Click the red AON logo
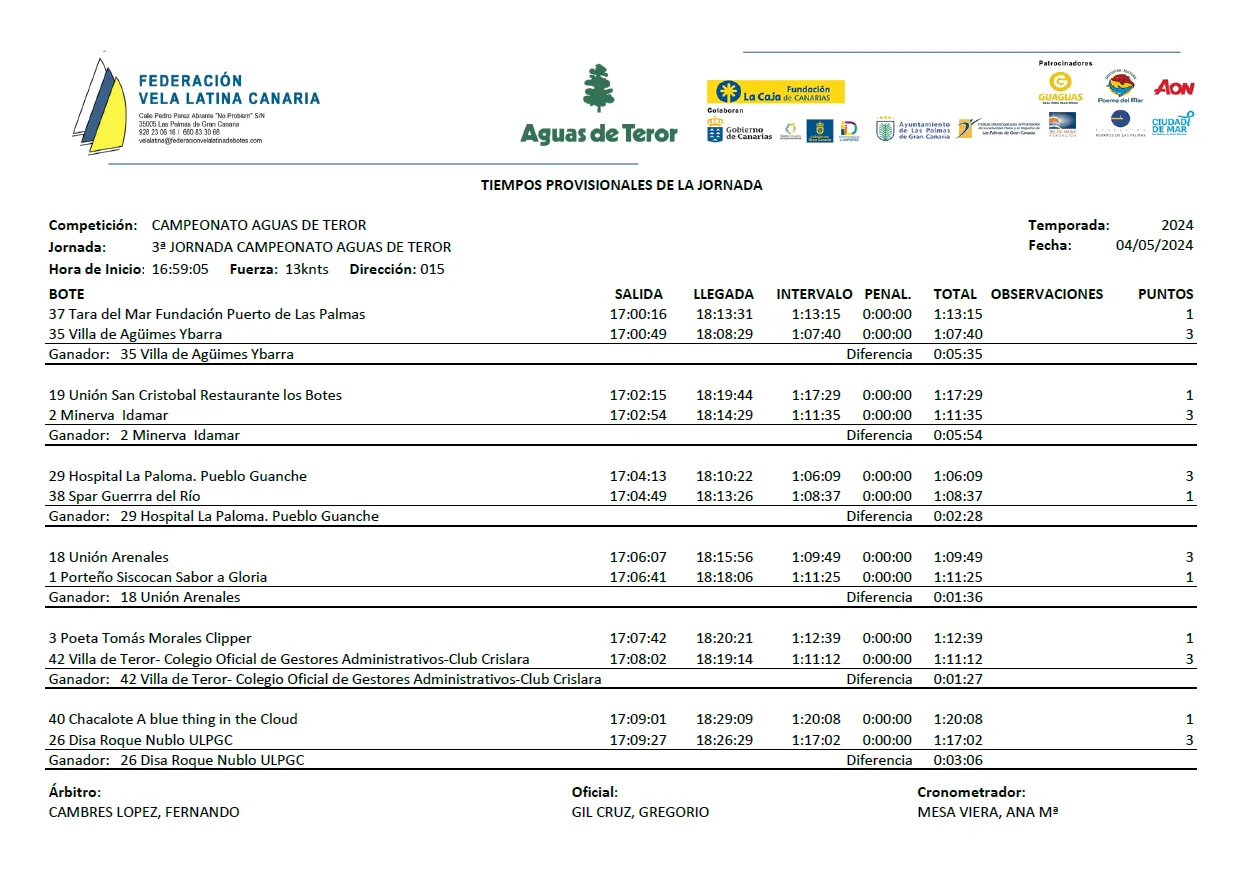This screenshot has height=879, width=1251. [x=1174, y=88]
